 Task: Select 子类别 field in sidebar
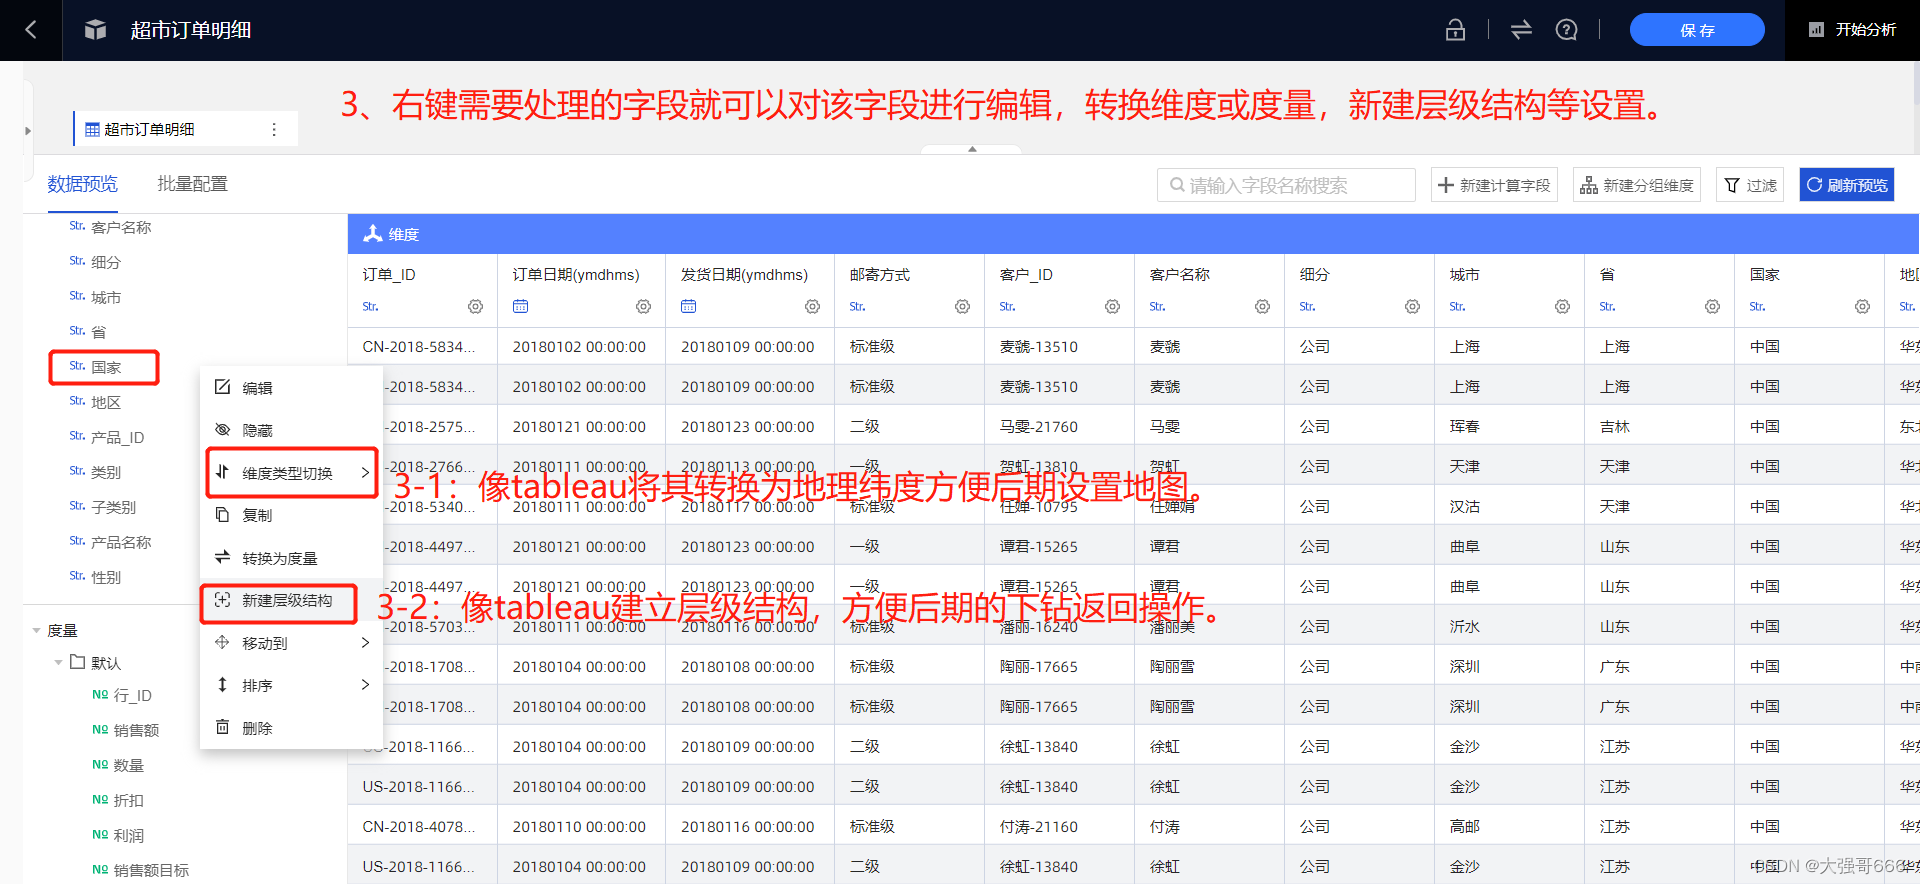point(113,507)
